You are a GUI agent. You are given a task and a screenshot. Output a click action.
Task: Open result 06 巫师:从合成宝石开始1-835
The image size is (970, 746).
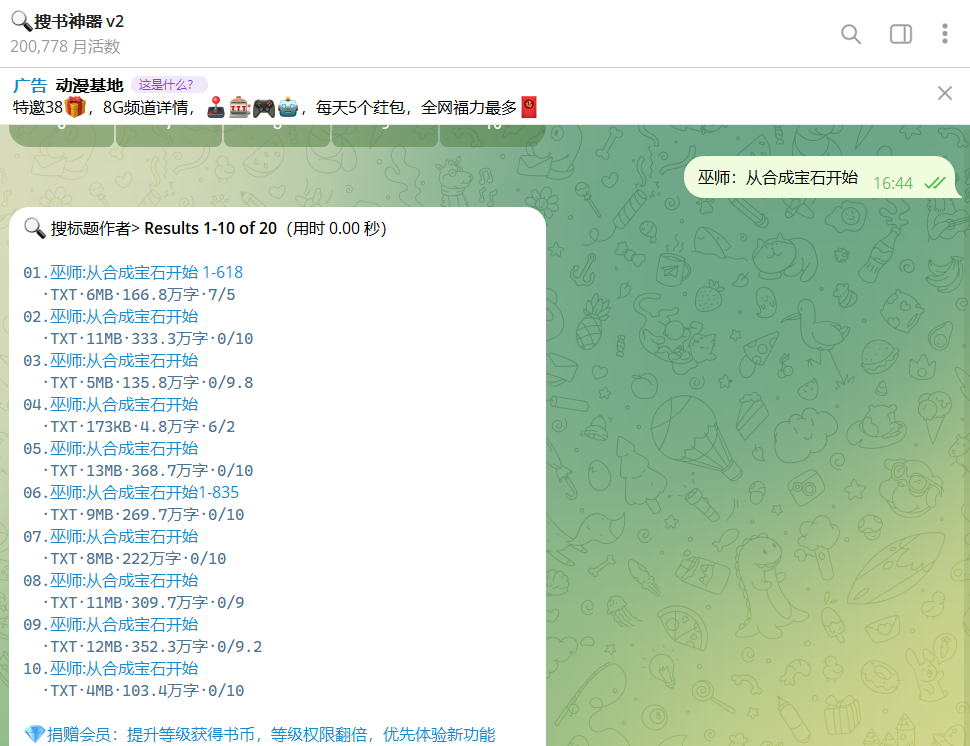144,492
